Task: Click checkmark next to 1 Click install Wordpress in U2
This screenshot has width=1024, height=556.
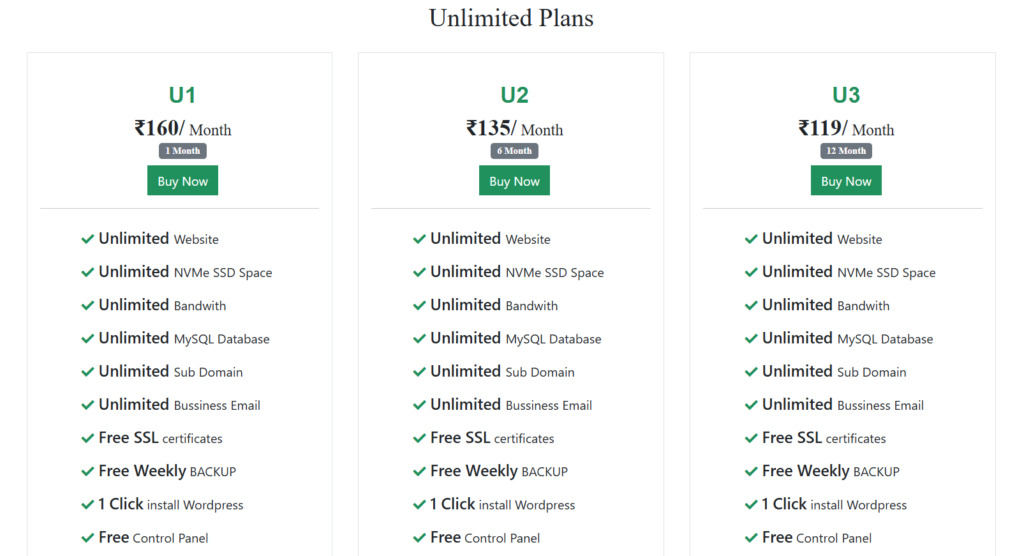Action: click(420, 504)
